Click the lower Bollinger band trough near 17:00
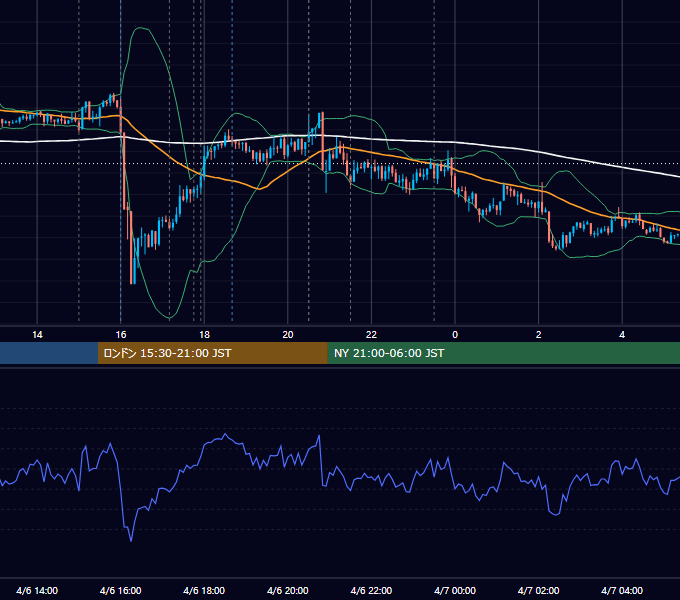This screenshot has width=680, height=600. tap(170, 318)
